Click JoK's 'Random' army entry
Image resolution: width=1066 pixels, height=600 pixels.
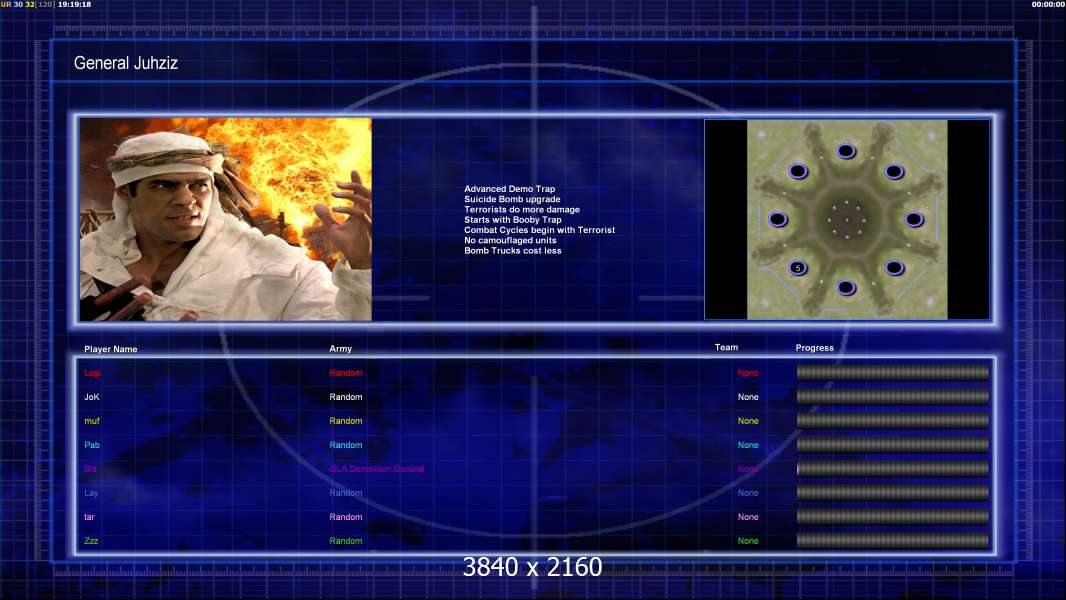tap(345, 397)
